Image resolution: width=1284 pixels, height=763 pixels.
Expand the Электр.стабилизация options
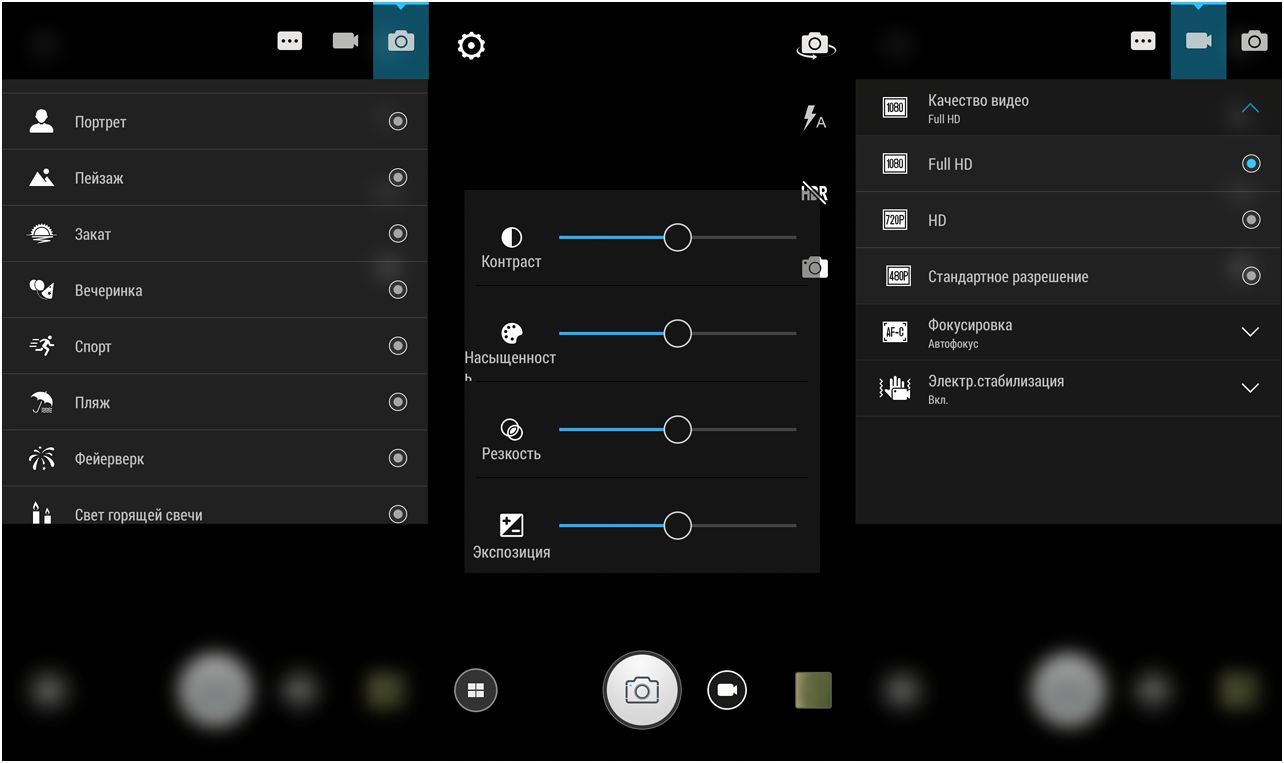point(1250,388)
